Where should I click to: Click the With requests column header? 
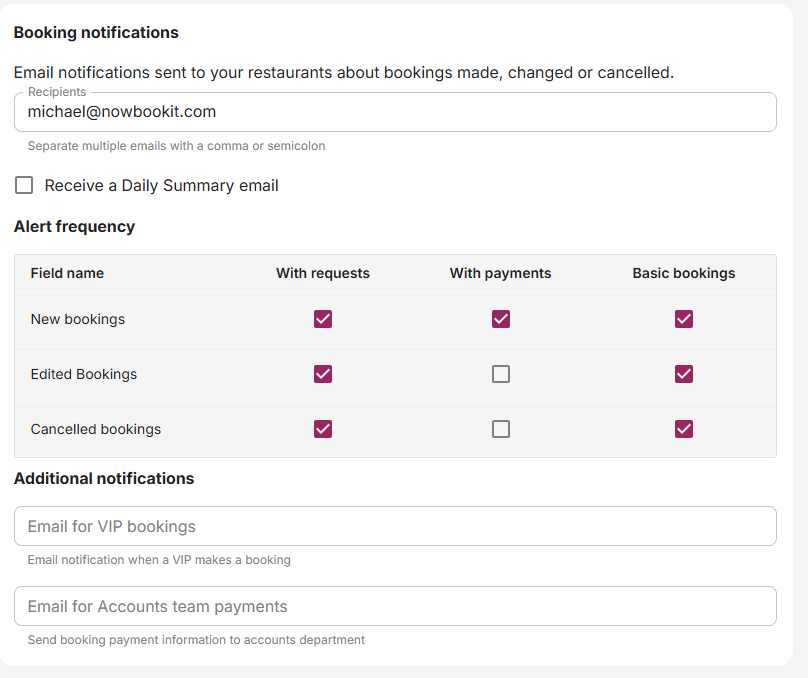(323, 273)
